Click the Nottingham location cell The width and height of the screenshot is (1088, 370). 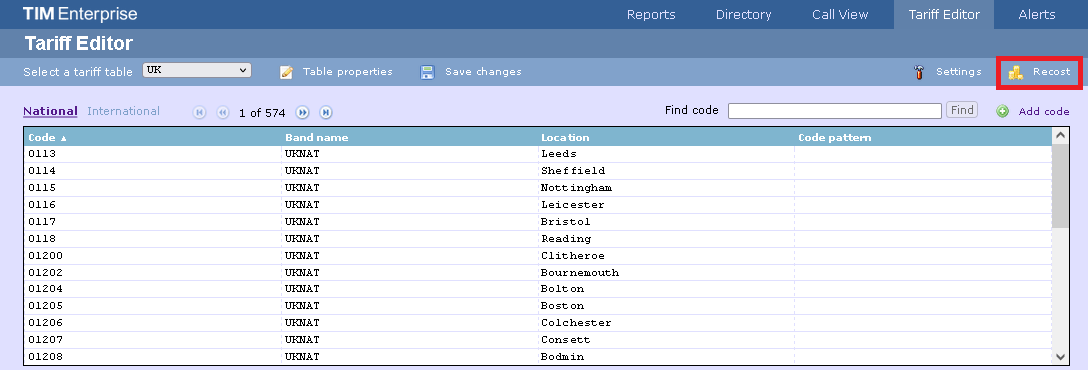coord(666,188)
